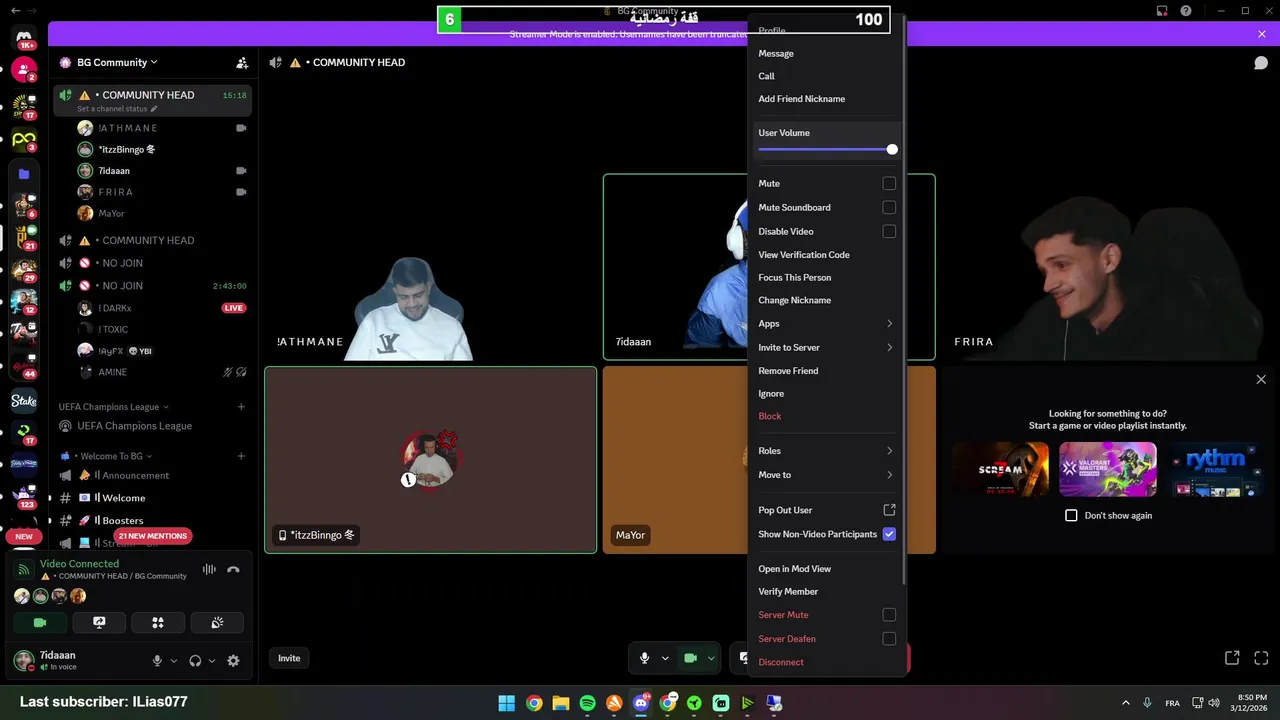
Task: Open chat bubble icon in the top right
Action: (x=1261, y=62)
